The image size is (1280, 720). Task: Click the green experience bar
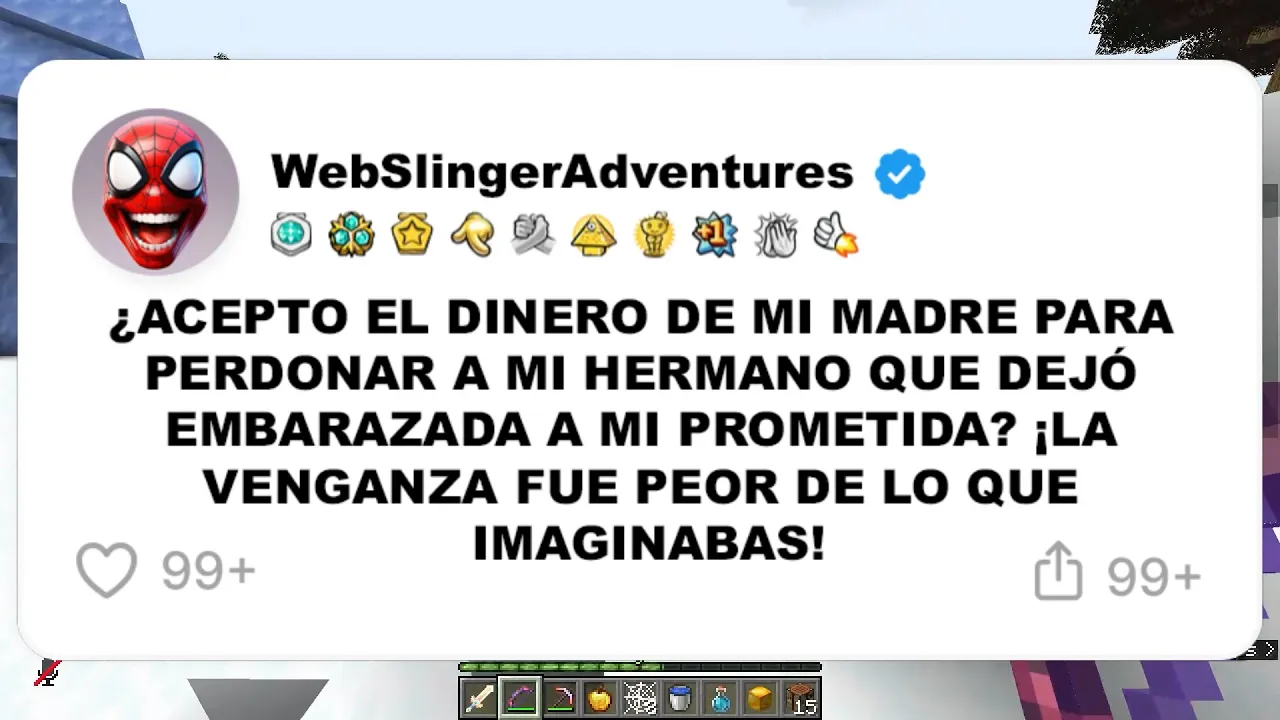640,667
